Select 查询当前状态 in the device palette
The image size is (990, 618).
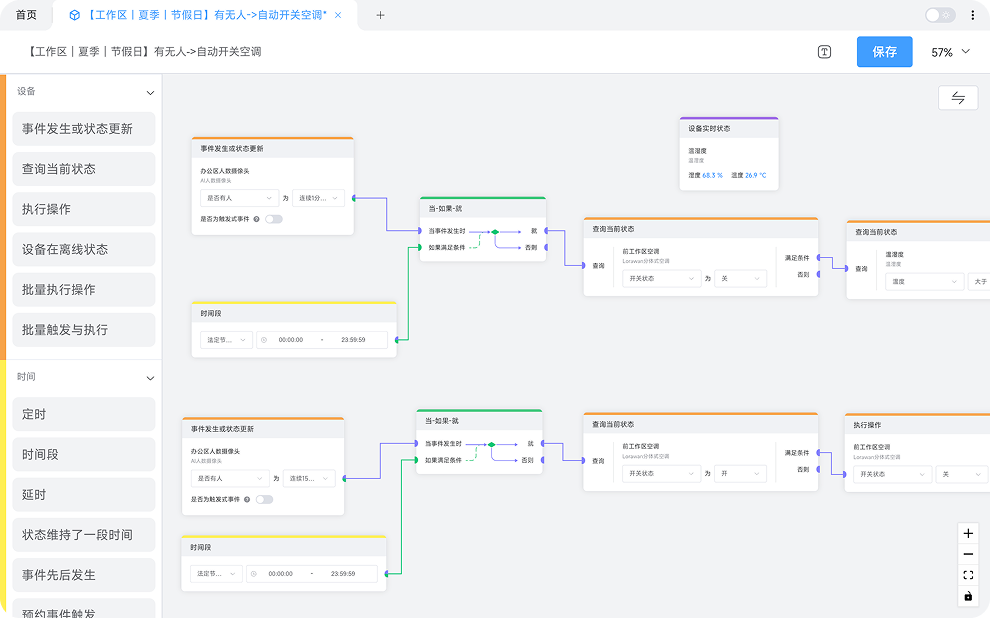coord(84,169)
